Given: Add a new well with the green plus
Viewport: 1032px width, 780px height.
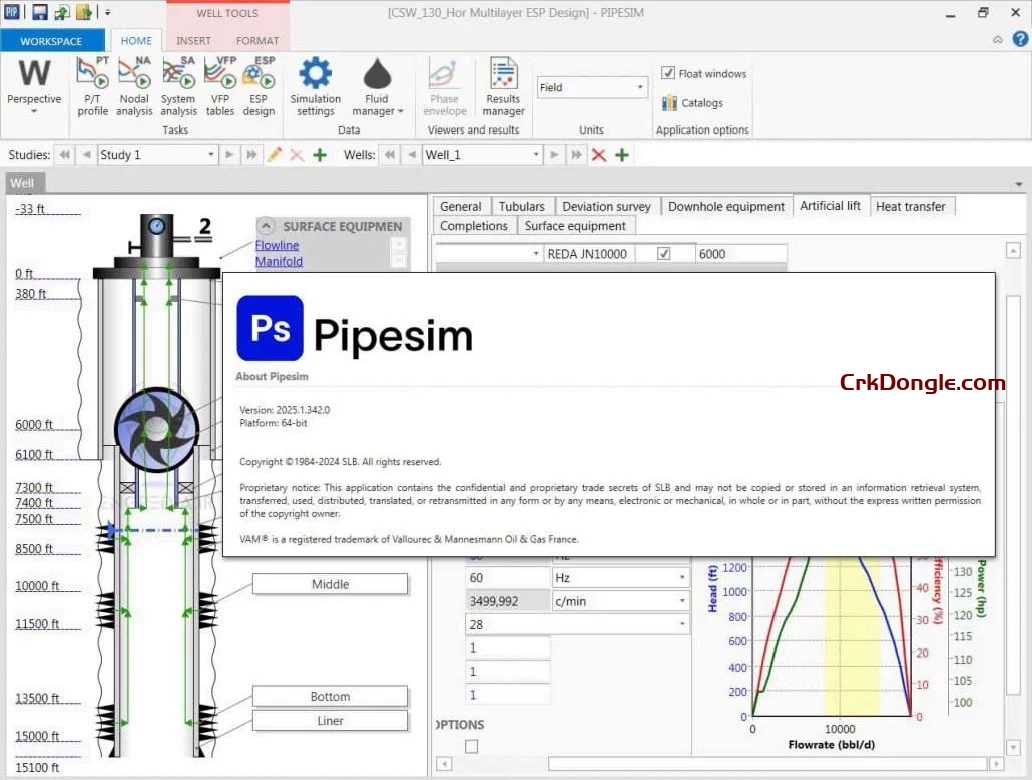Looking at the screenshot, I should pos(621,155).
